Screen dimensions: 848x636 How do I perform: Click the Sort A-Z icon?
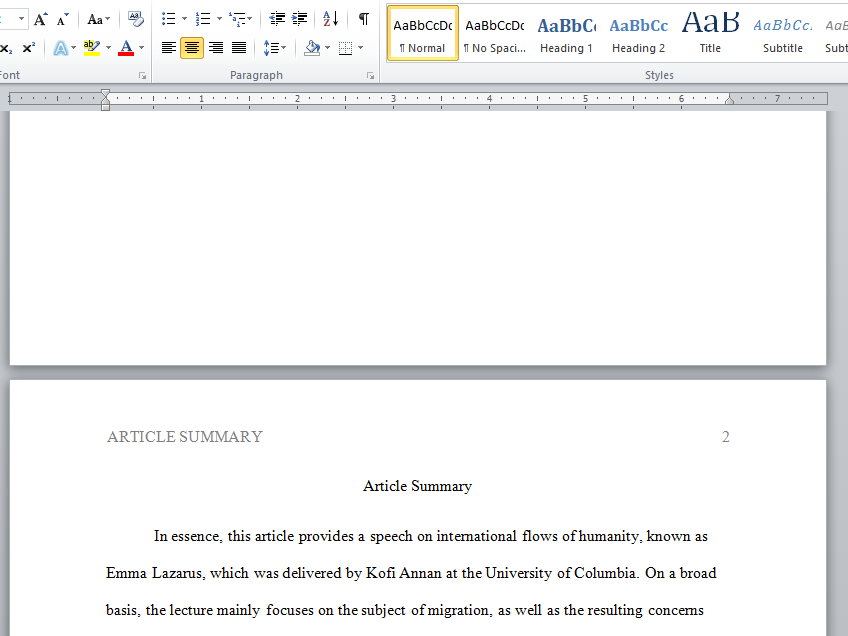pos(330,19)
